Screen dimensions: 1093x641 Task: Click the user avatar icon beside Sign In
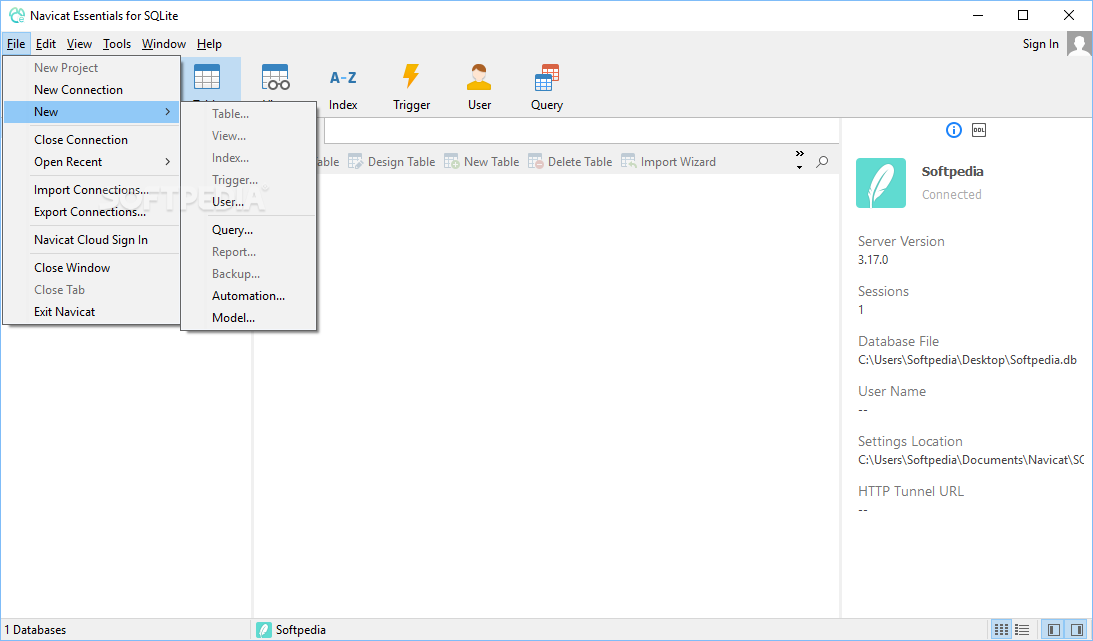click(x=1079, y=44)
